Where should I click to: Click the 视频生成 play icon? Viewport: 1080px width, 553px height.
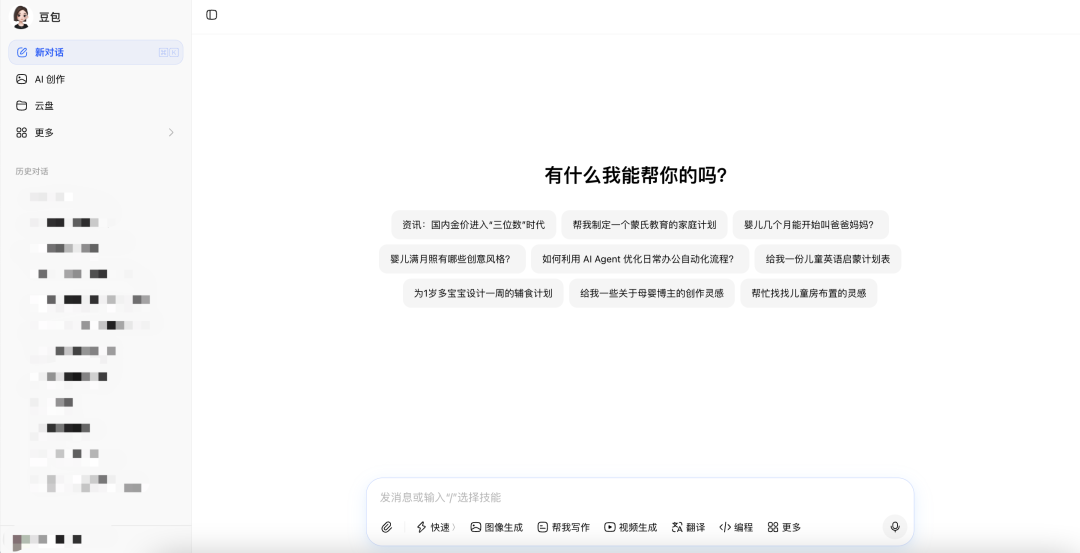[x=610, y=528]
